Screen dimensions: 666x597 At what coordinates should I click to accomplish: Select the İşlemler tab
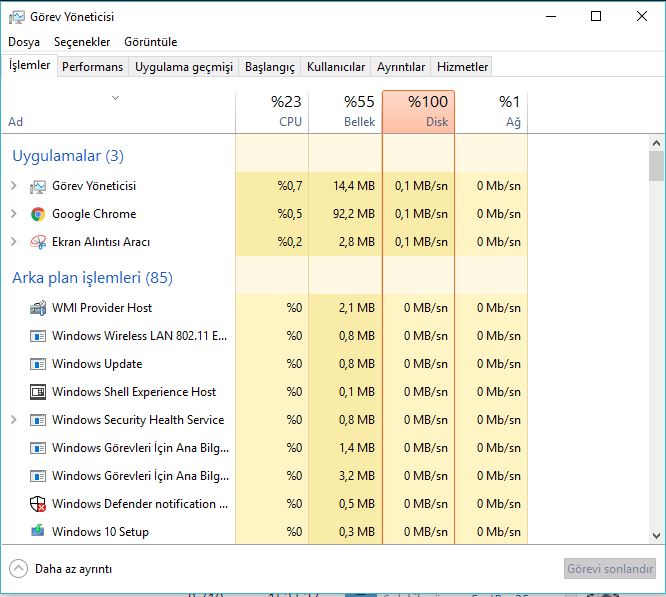tap(29, 65)
